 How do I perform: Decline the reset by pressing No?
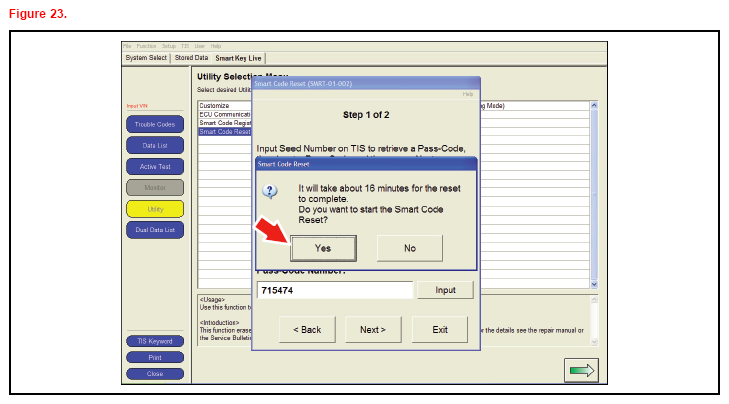point(409,247)
